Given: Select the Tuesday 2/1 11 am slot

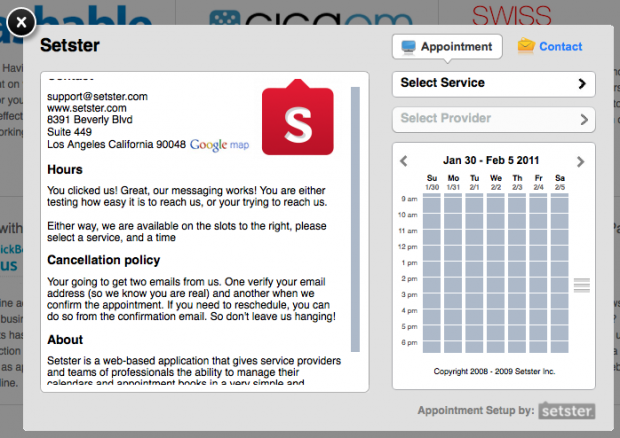Looking at the screenshot, I should click(x=474, y=236).
